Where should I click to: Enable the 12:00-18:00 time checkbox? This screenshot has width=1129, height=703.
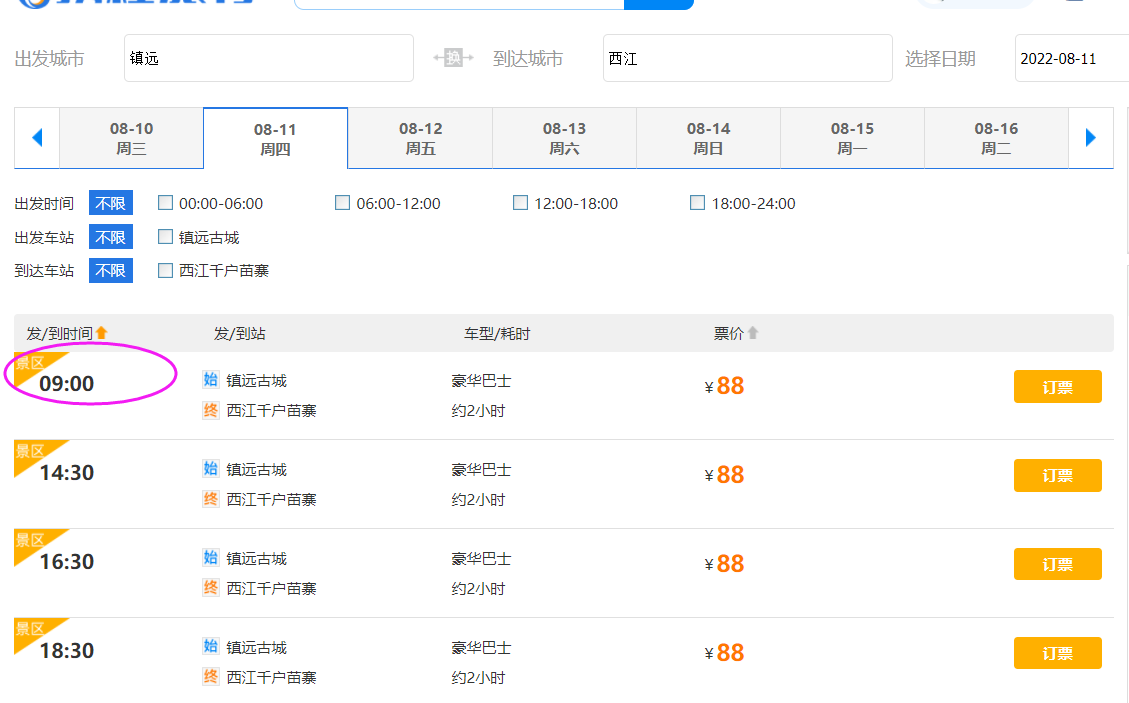coord(520,203)
